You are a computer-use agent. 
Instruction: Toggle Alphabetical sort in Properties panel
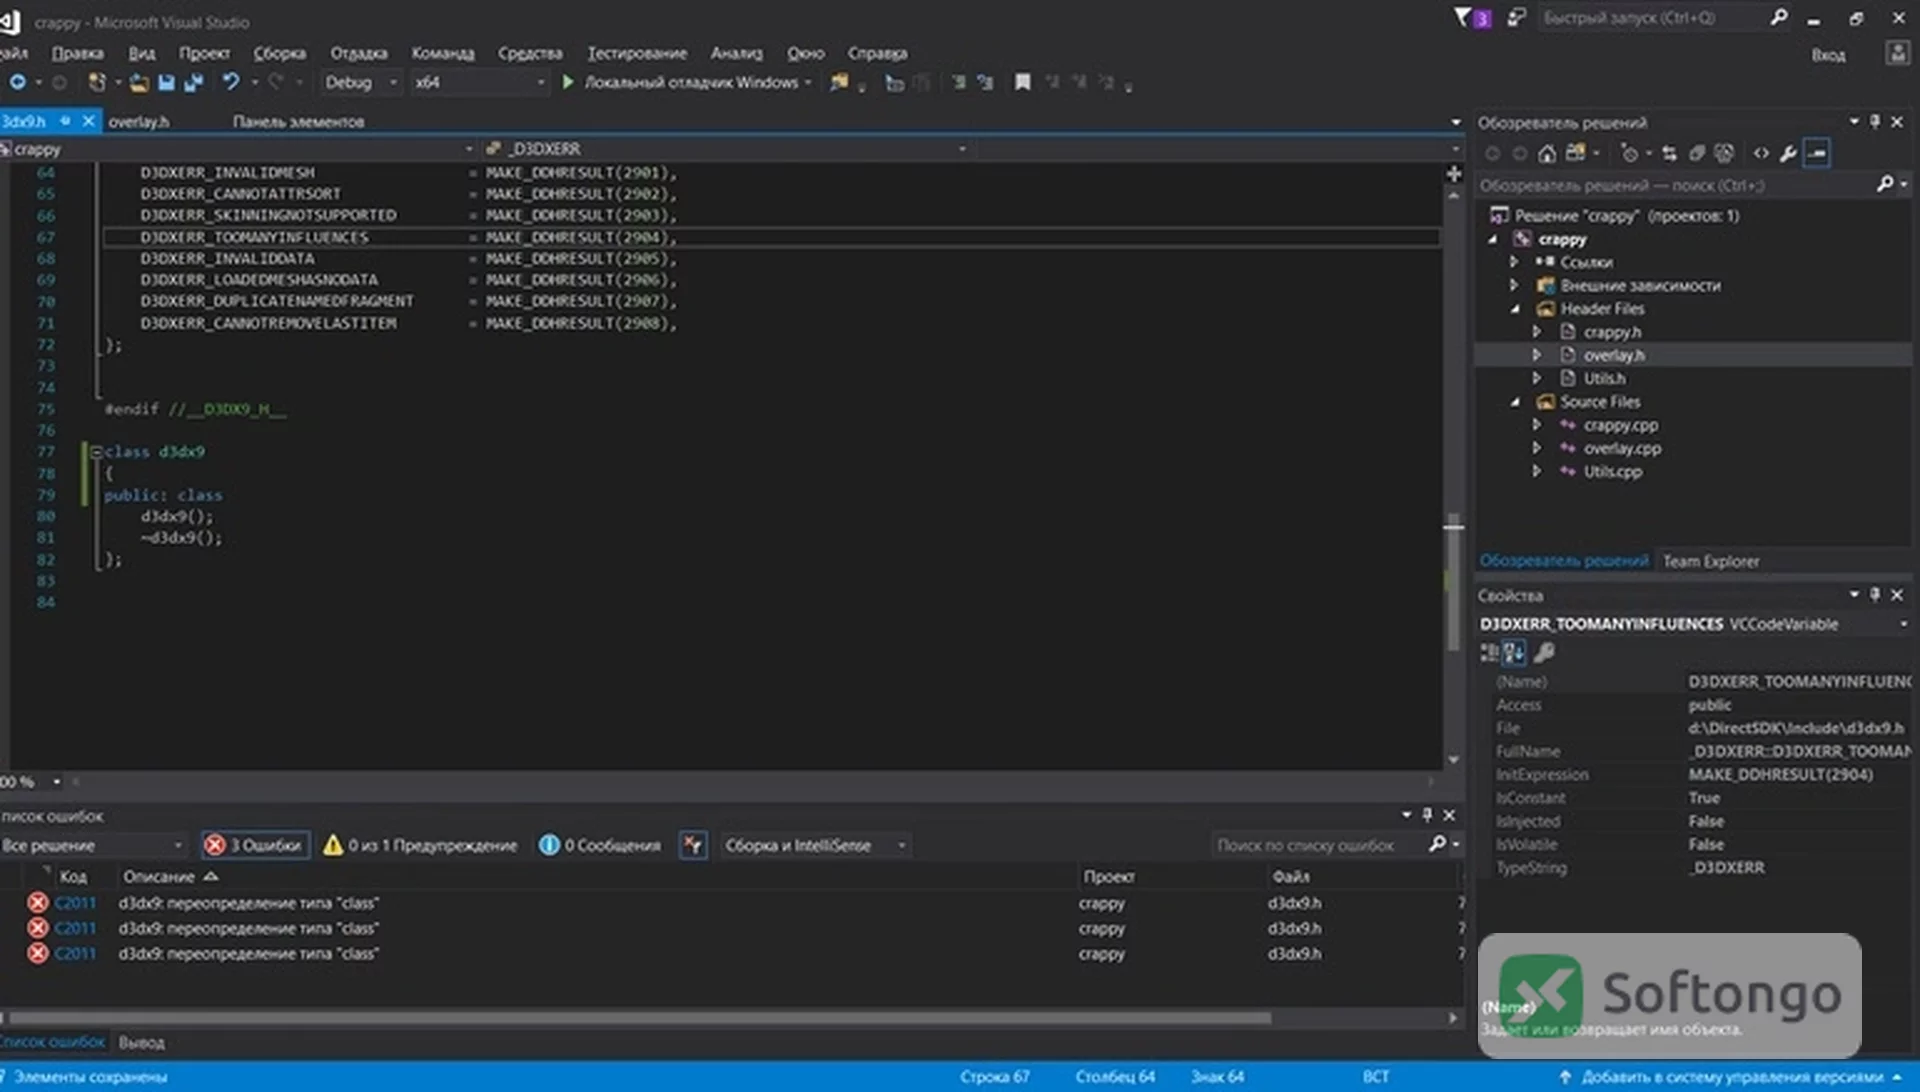[x=1514, y=653]
